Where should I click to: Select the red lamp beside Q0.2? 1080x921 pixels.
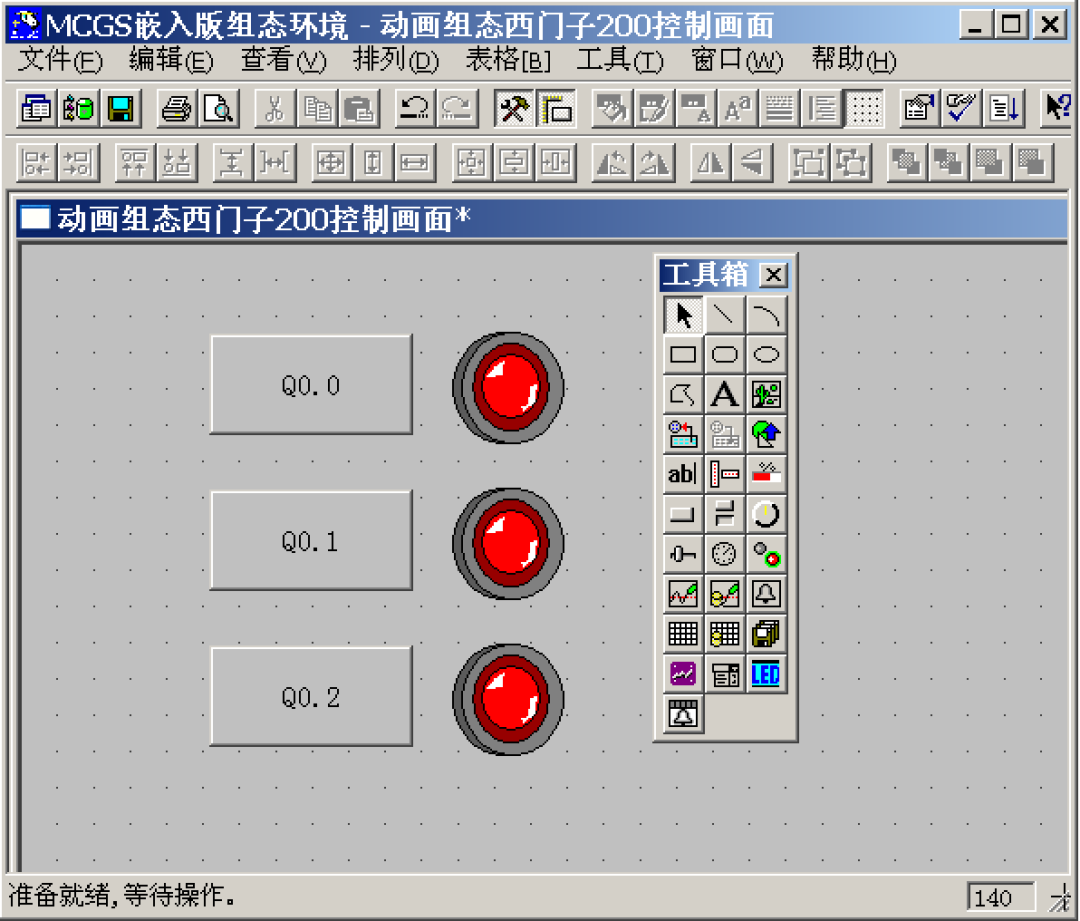point(508,699)
